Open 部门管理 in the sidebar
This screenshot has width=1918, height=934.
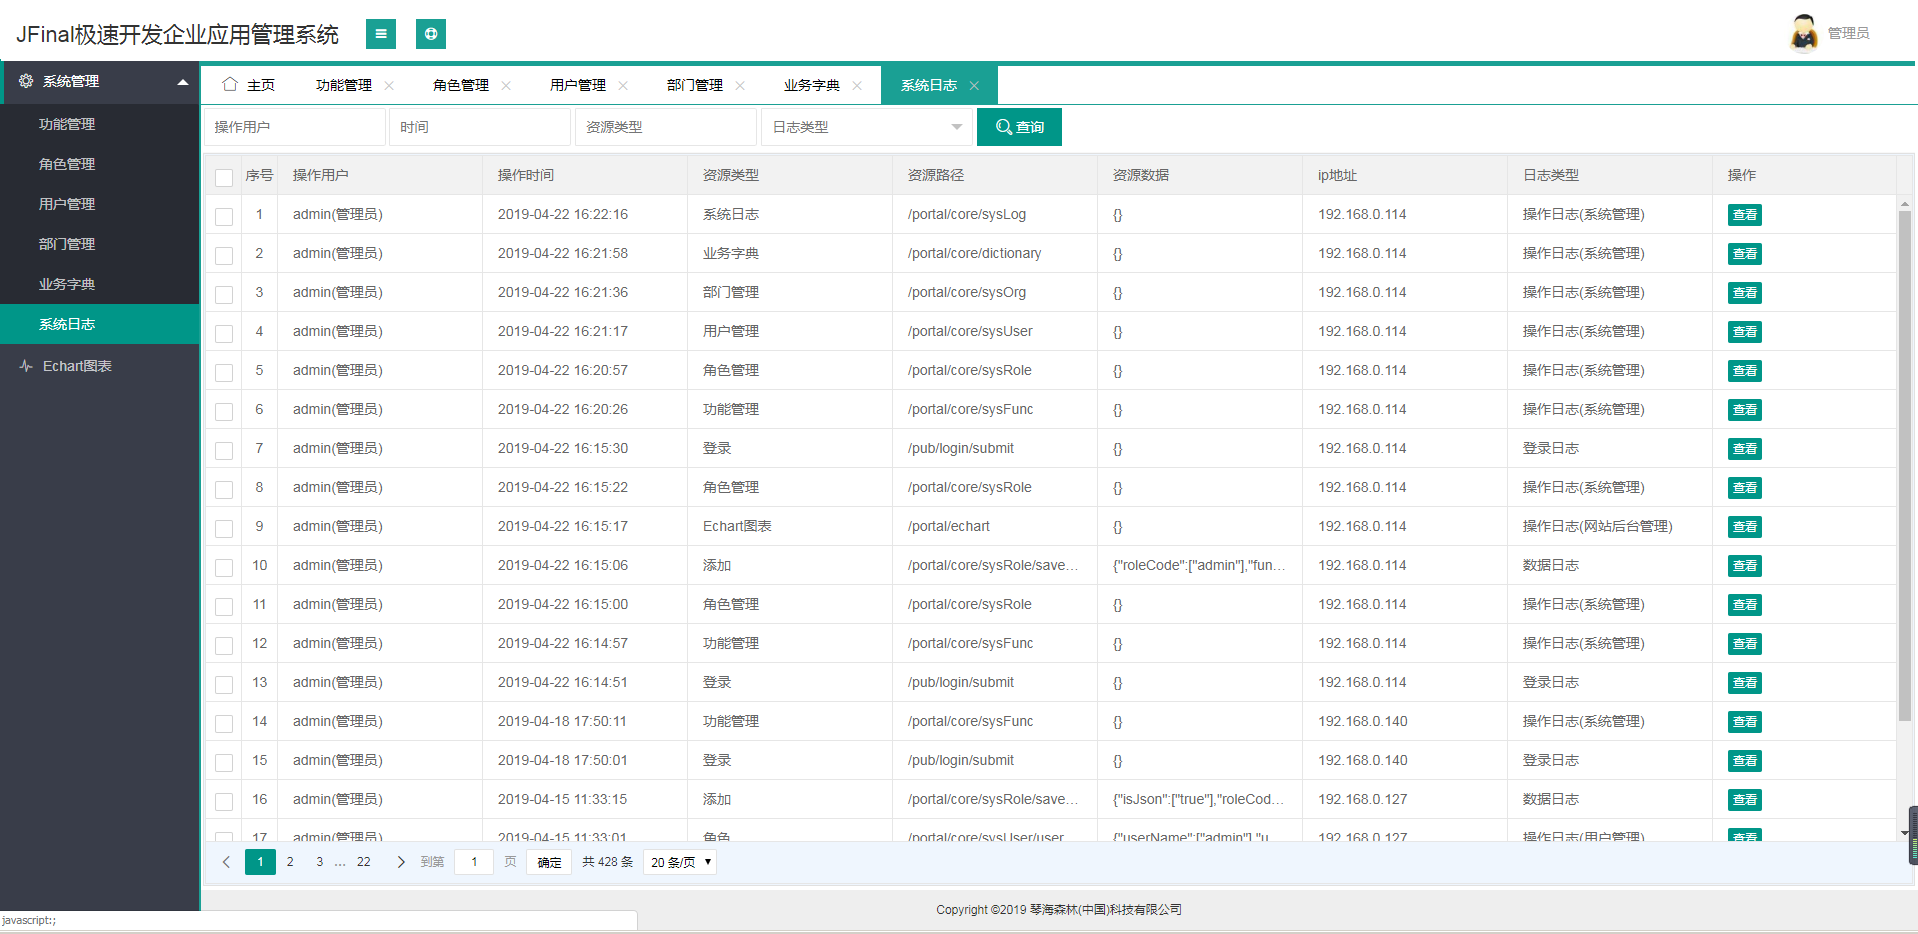(x=100, y=244)
